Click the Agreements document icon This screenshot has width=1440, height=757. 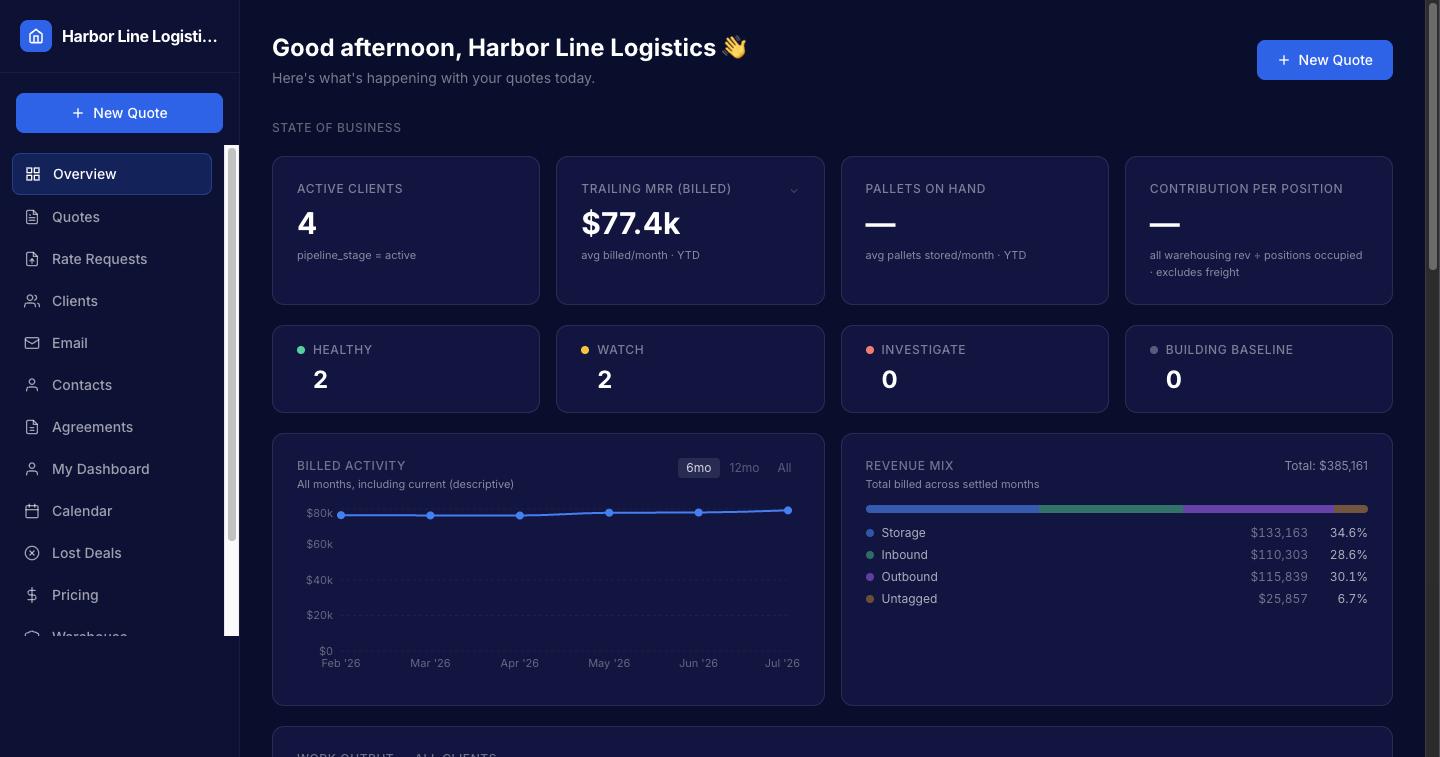pyautogui.click(x=32, y=427)
